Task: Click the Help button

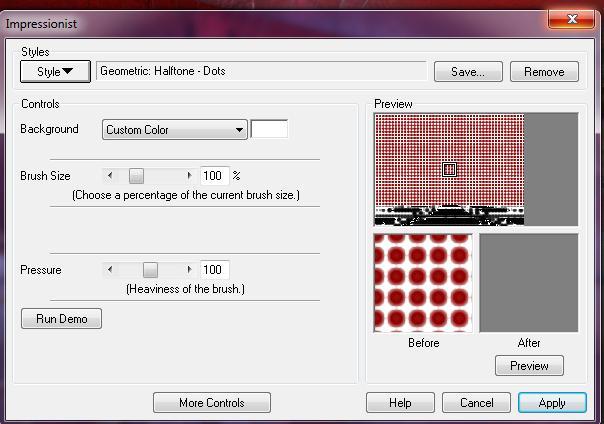Action: click(x=400, y=402)
